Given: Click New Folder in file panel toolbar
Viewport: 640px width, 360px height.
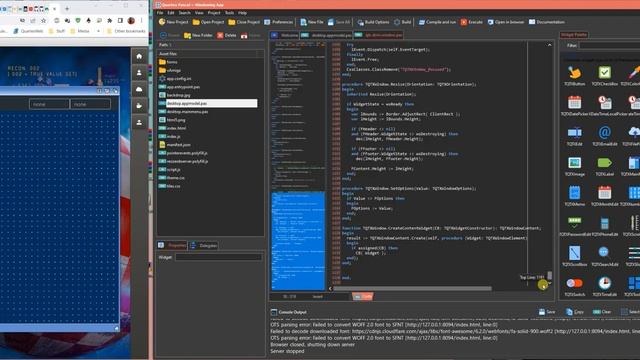Looking at the screenshot, I should pos(198,36).
